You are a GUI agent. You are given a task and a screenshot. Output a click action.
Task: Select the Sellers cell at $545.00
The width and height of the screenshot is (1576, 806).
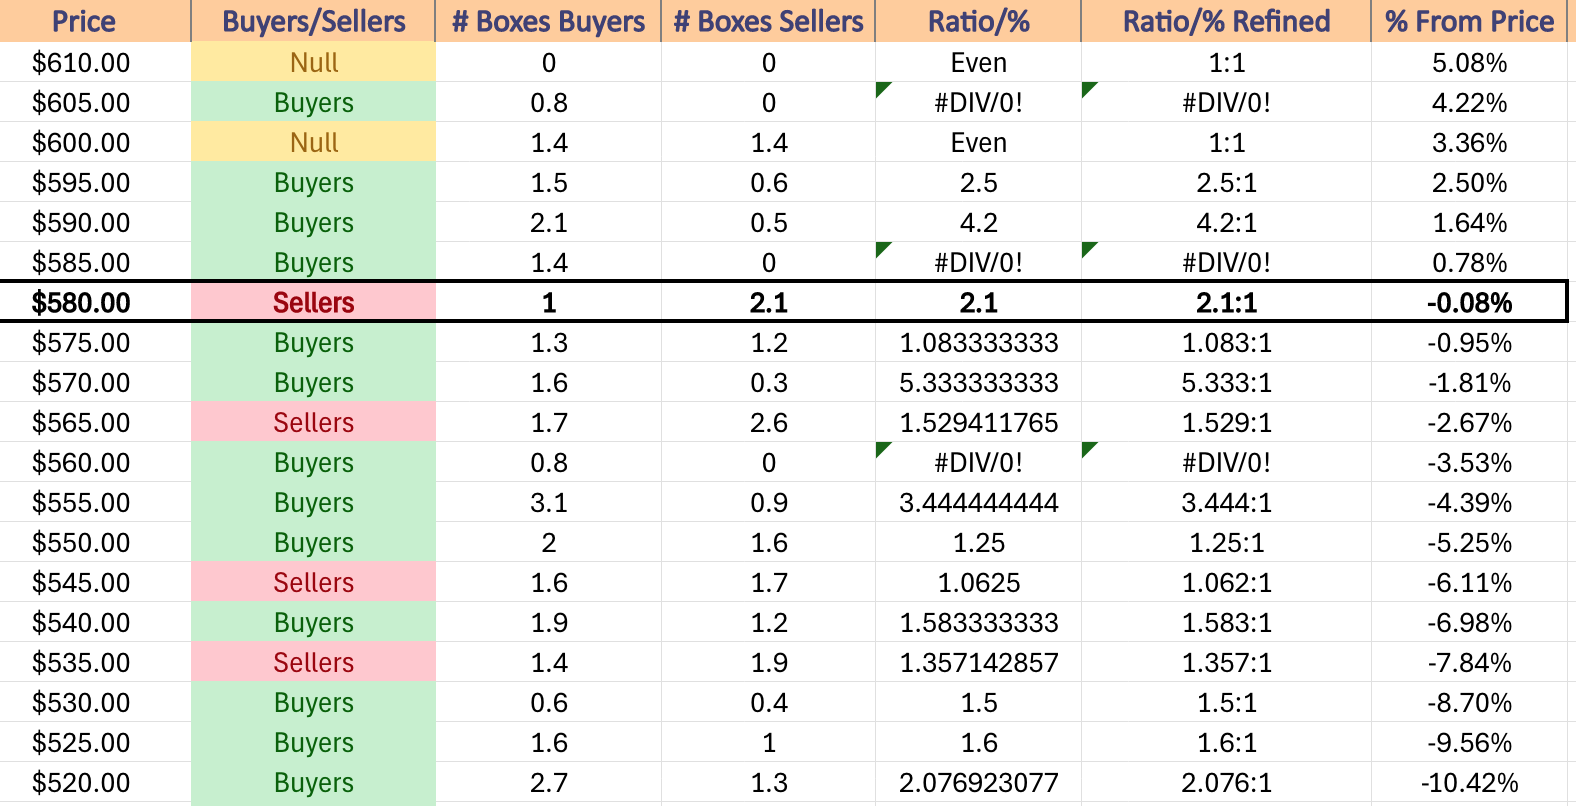click(x=313, y=582)
